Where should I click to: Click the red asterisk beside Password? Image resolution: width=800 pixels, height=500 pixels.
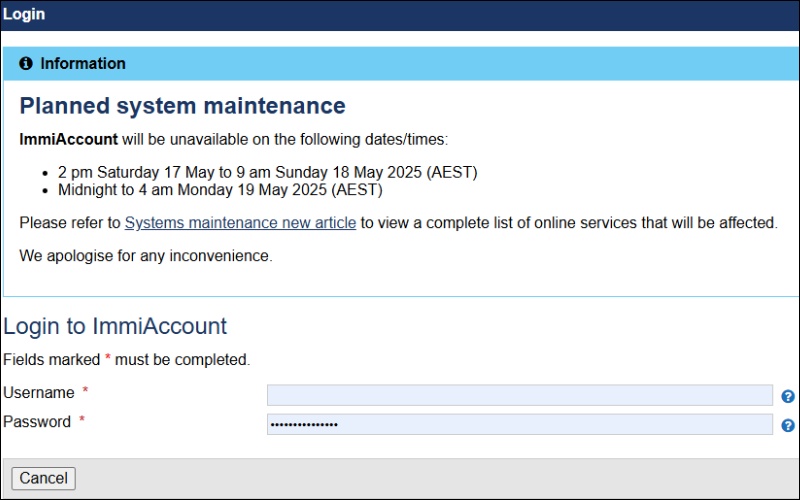click(82, 421)
